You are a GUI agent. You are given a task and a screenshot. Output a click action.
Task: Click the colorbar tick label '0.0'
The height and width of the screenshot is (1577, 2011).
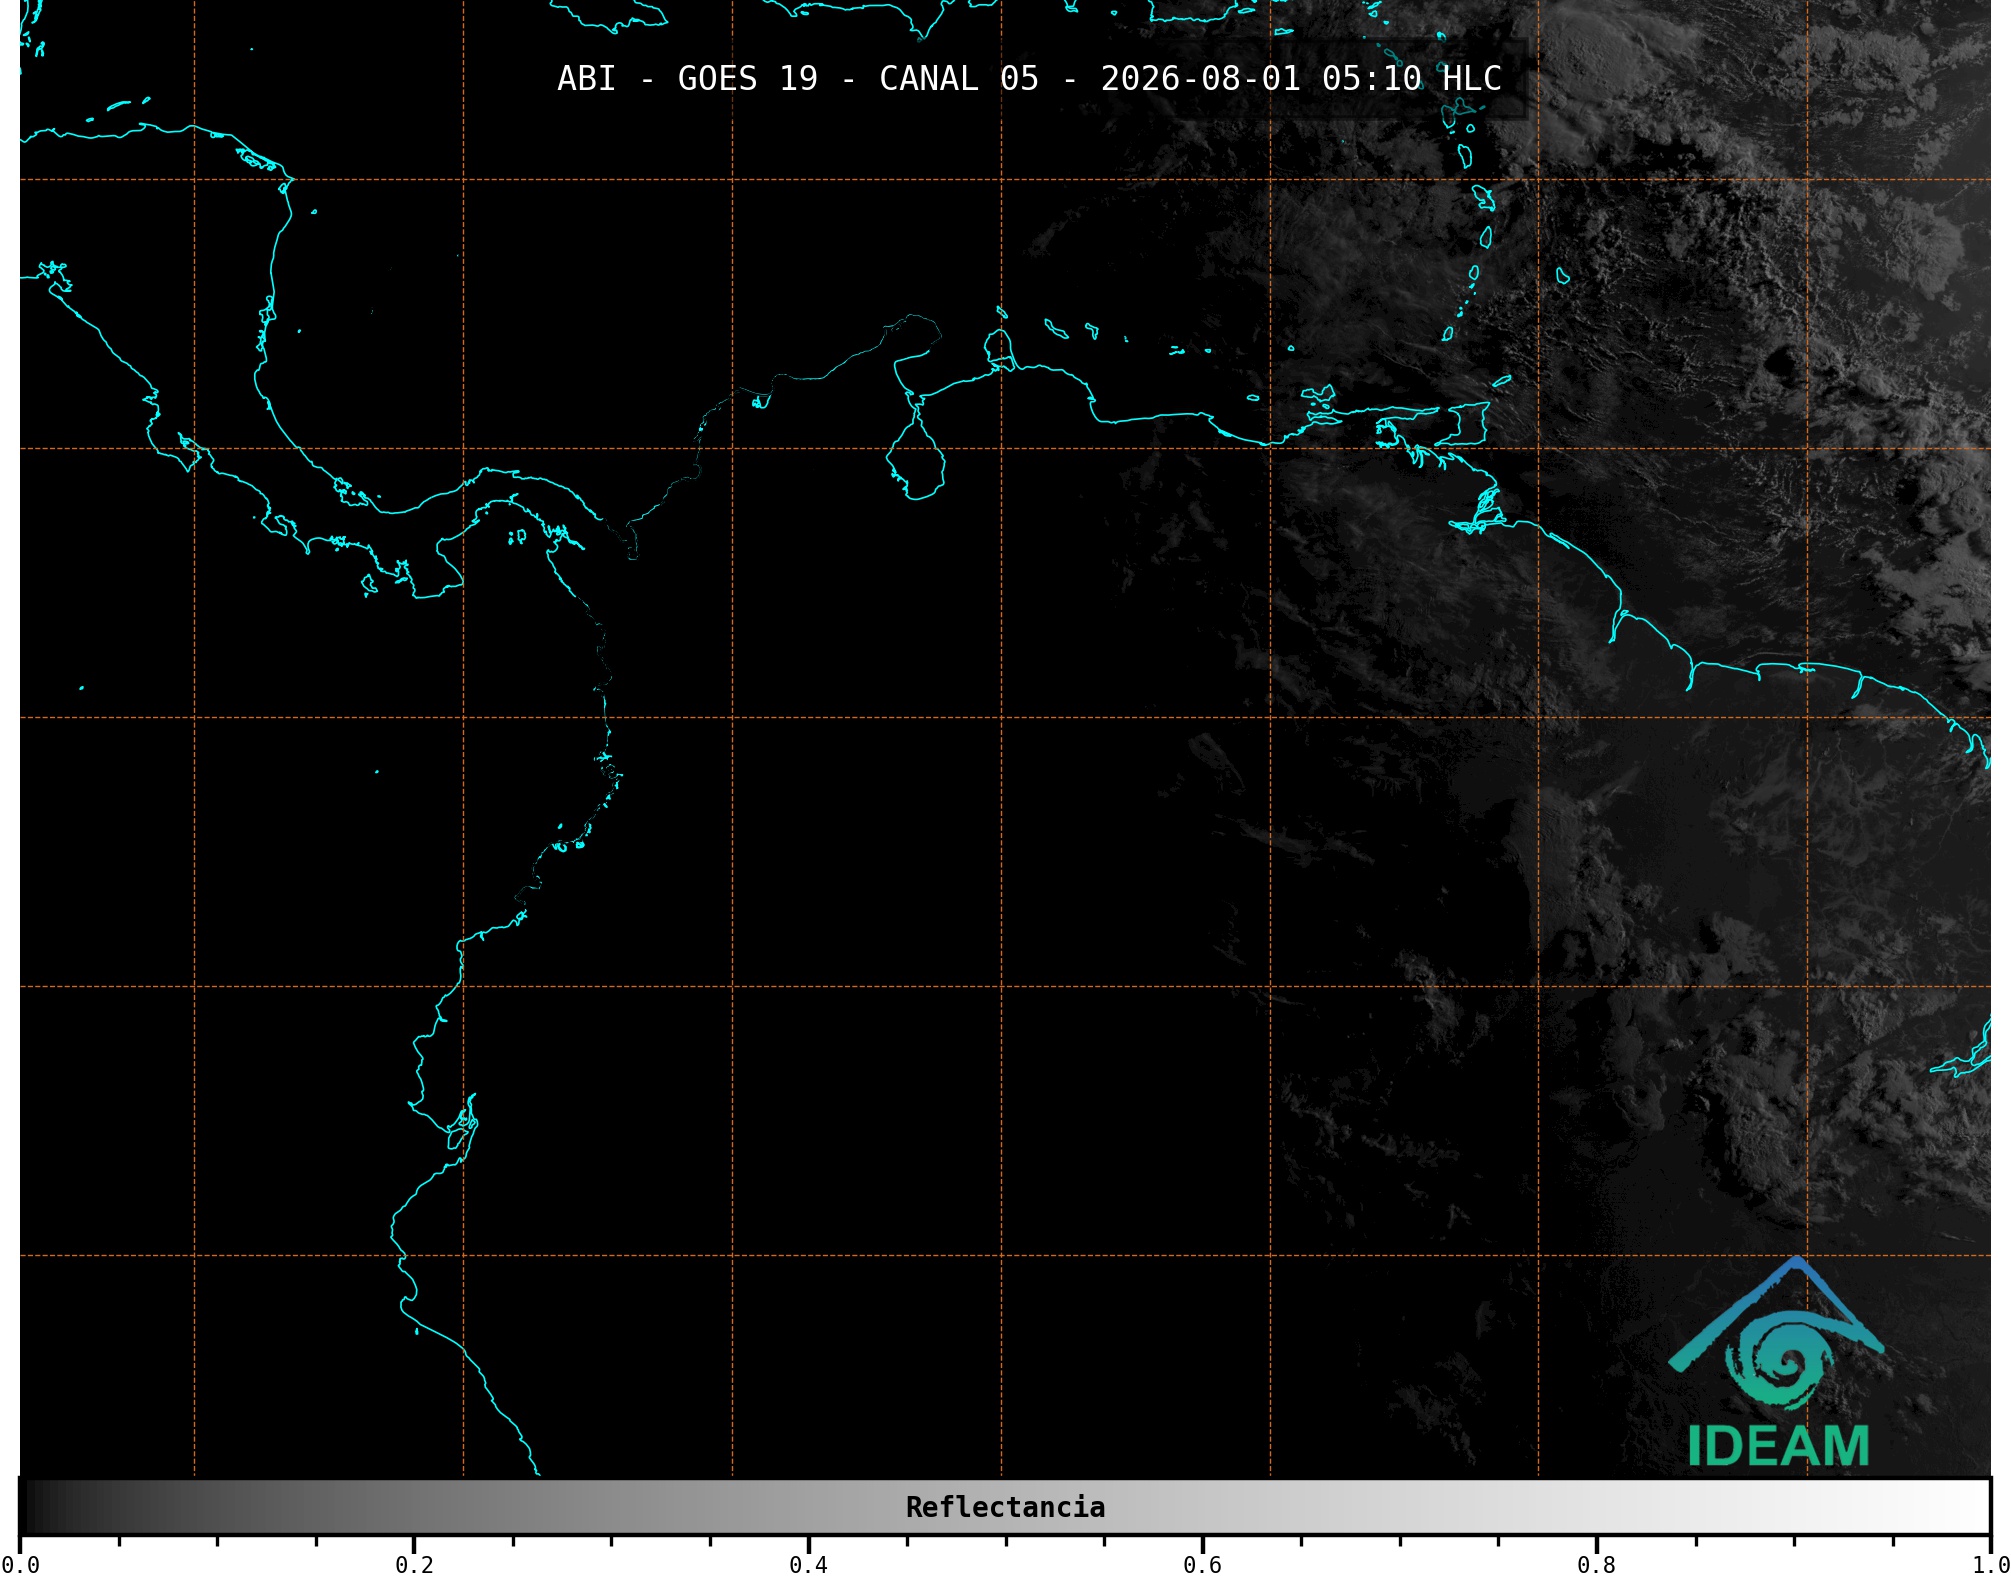tap(20, 1565)
